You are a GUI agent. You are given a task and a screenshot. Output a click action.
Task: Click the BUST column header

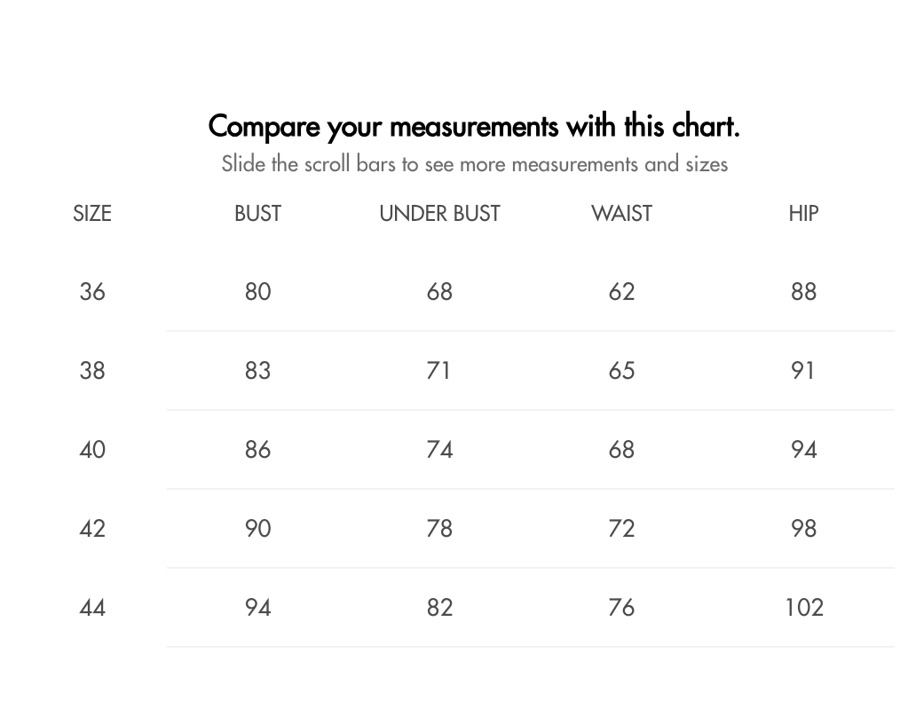(258, 214)
